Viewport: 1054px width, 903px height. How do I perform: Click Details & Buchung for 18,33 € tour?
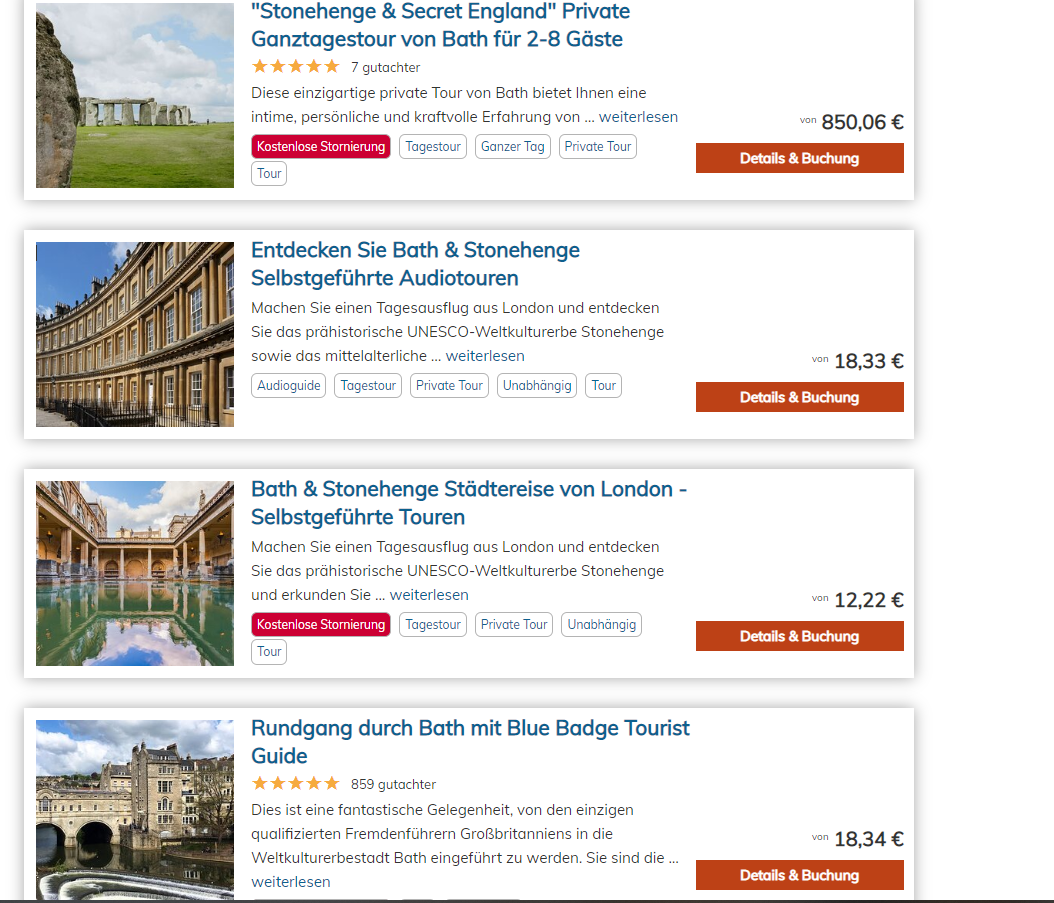[x=799, y=397]
